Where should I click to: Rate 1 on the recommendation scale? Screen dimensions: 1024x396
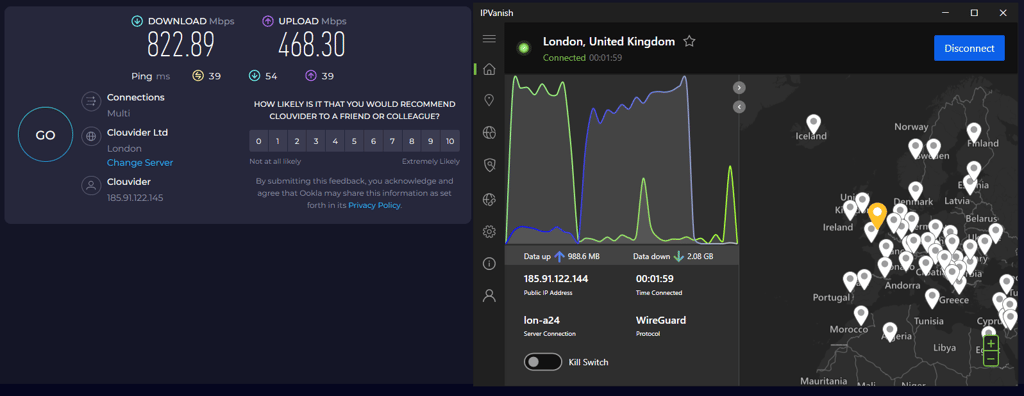278,141
